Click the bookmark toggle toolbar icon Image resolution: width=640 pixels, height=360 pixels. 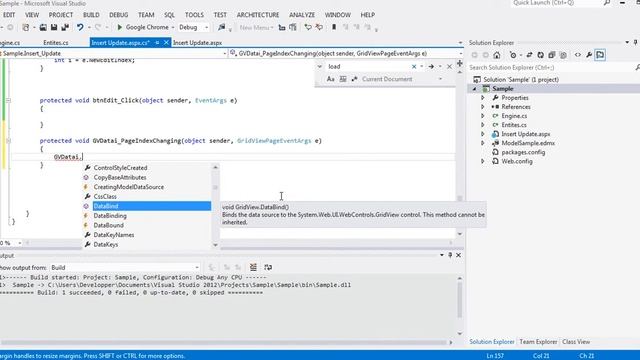pos(334,27)
